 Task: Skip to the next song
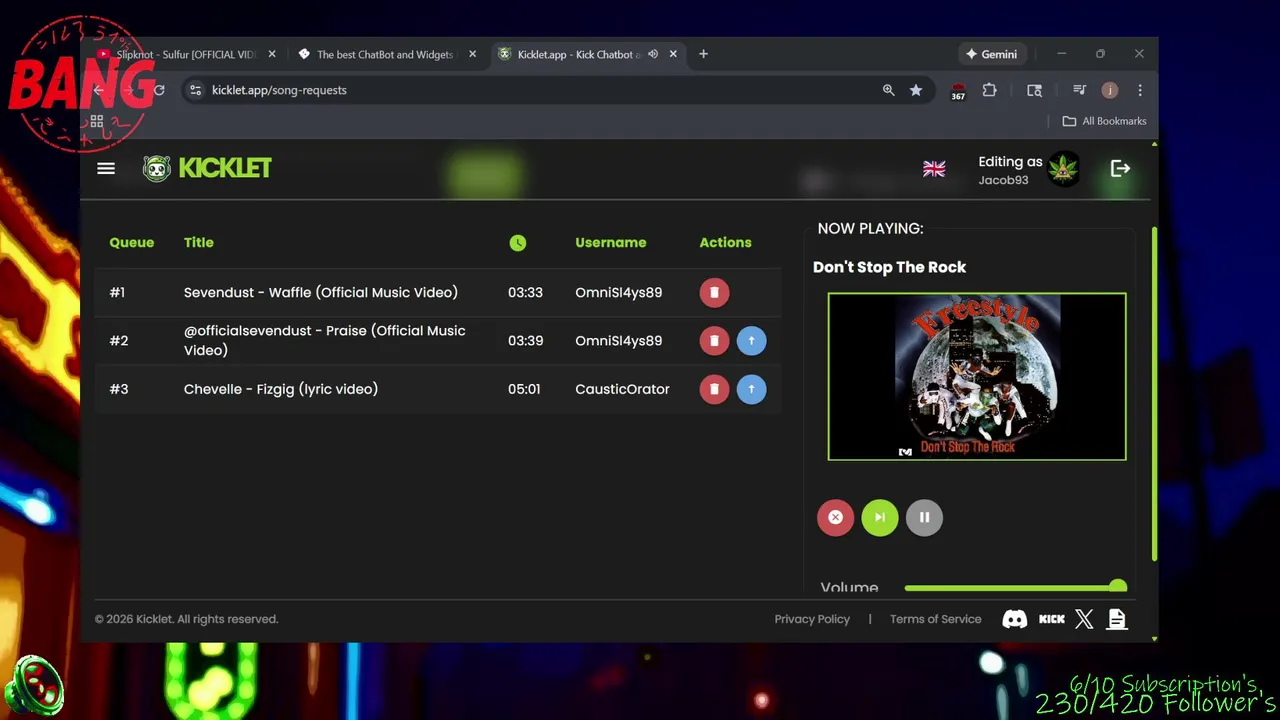click(880, 517)
